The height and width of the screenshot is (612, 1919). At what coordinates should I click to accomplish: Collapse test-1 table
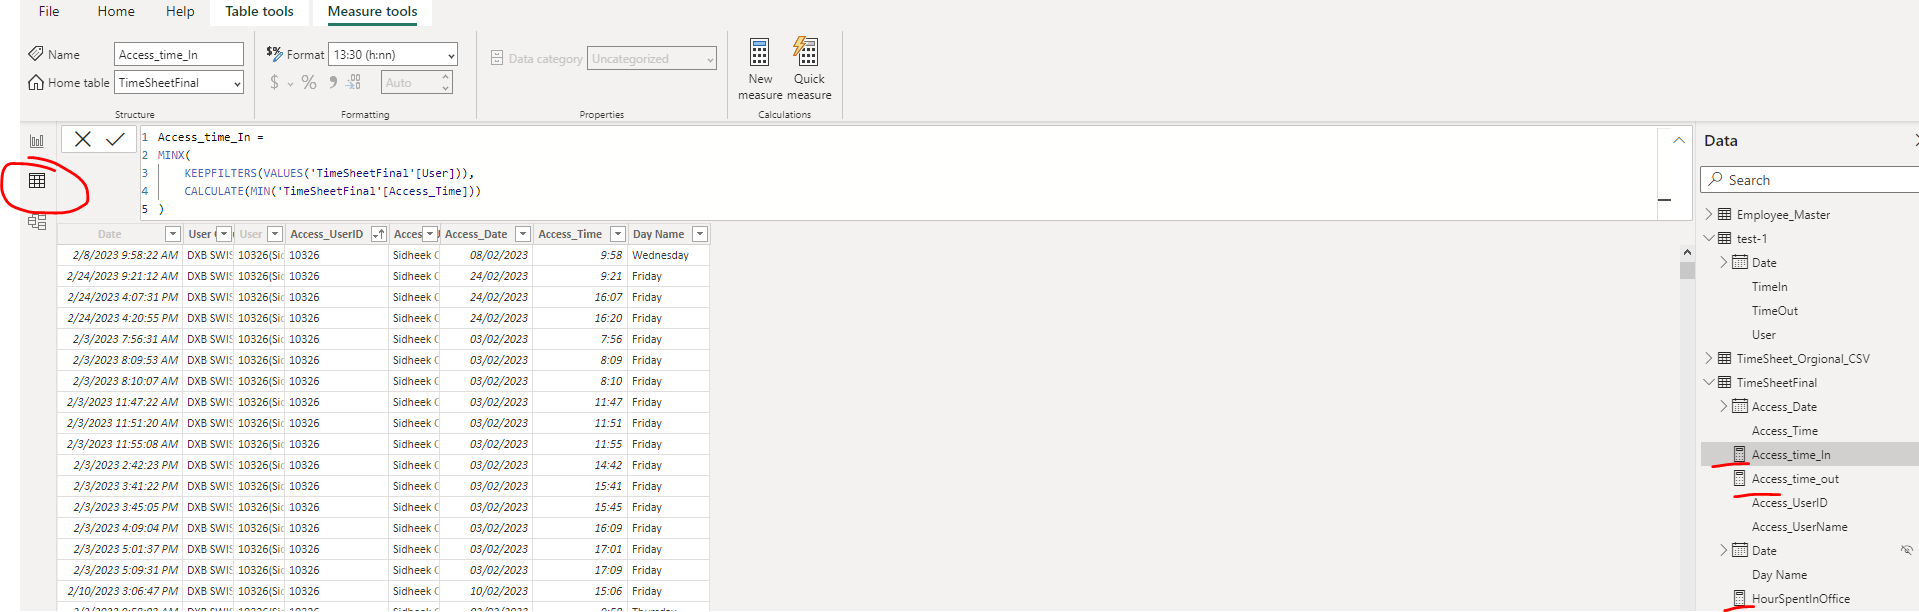coord(1709,239)
